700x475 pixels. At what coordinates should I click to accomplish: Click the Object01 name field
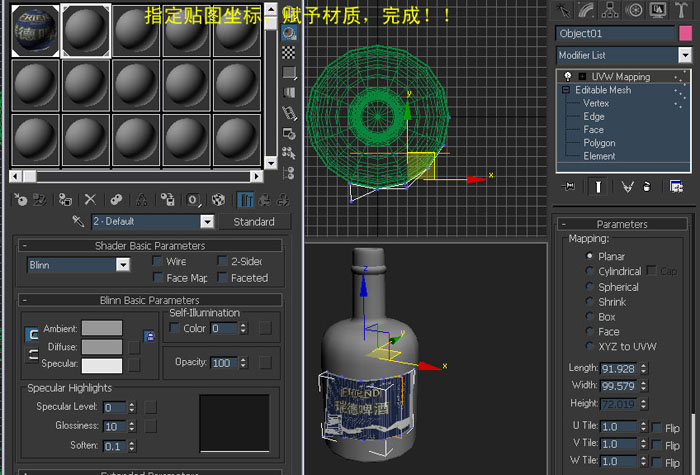pyautogui.click(x=615, y=33)
